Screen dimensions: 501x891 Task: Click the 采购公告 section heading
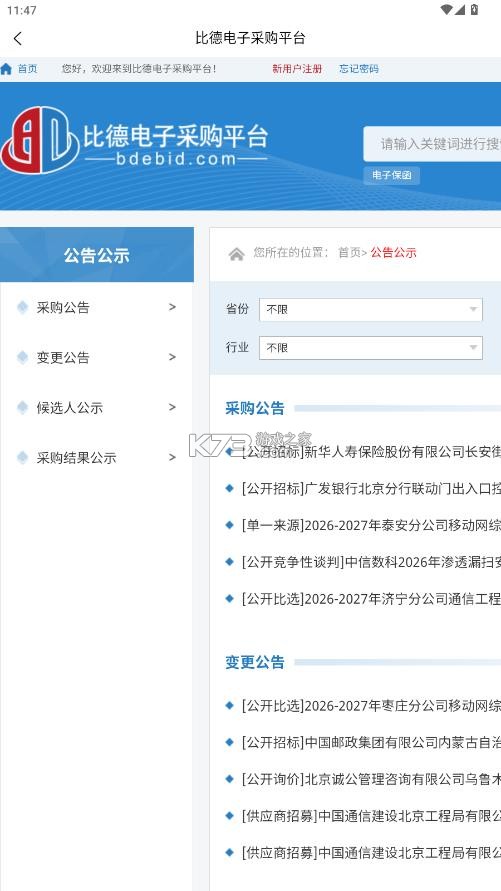click(255, 408)
